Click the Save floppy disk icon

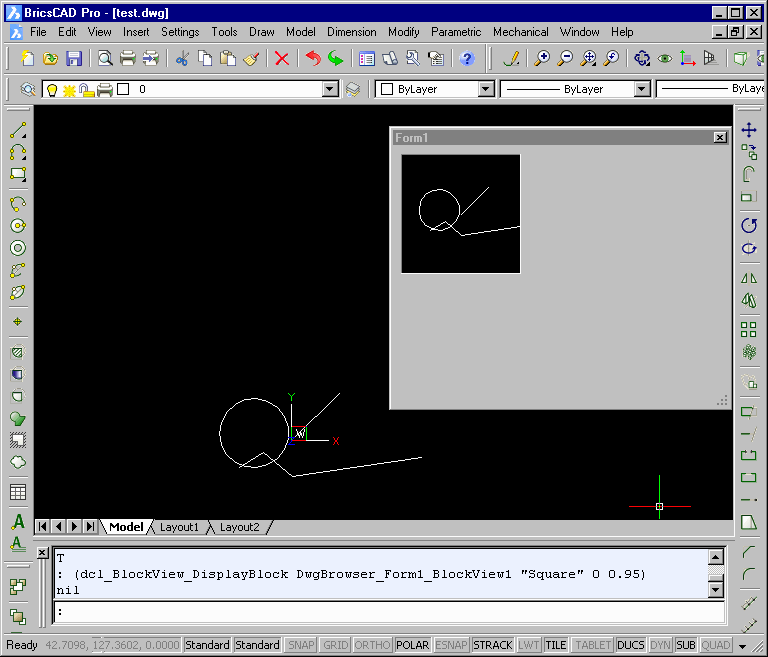74,59
